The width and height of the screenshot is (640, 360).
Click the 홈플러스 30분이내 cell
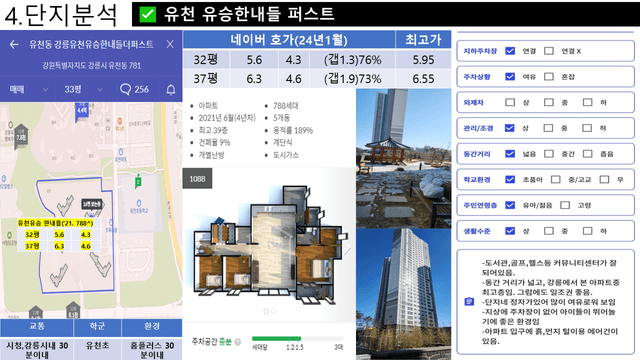click(152, 349)
